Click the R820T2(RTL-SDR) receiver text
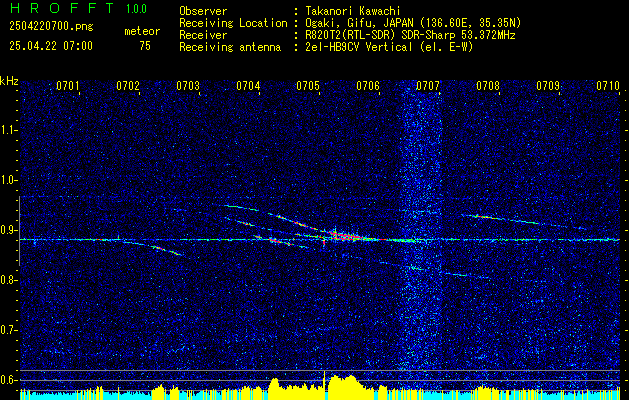Screen dimensions: 629x400 (x=410, y=35)
